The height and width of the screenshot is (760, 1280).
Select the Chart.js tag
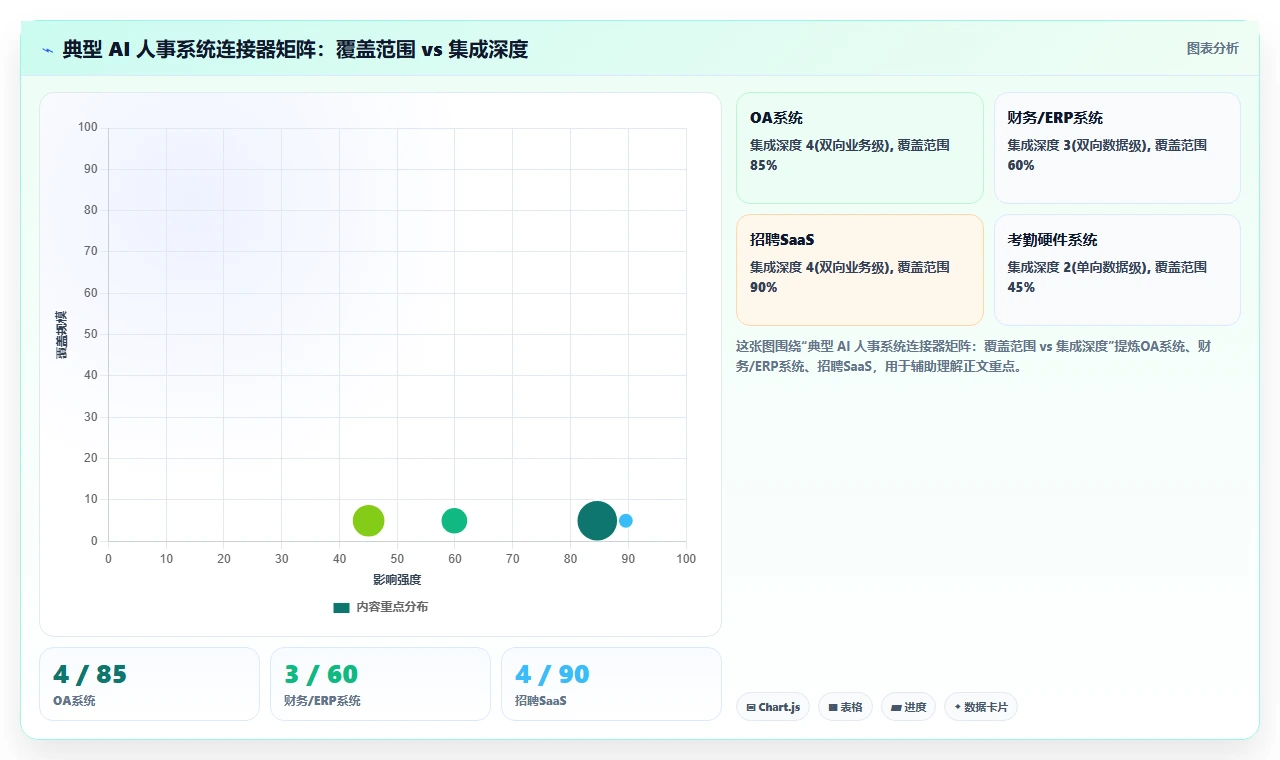point(773,707)
